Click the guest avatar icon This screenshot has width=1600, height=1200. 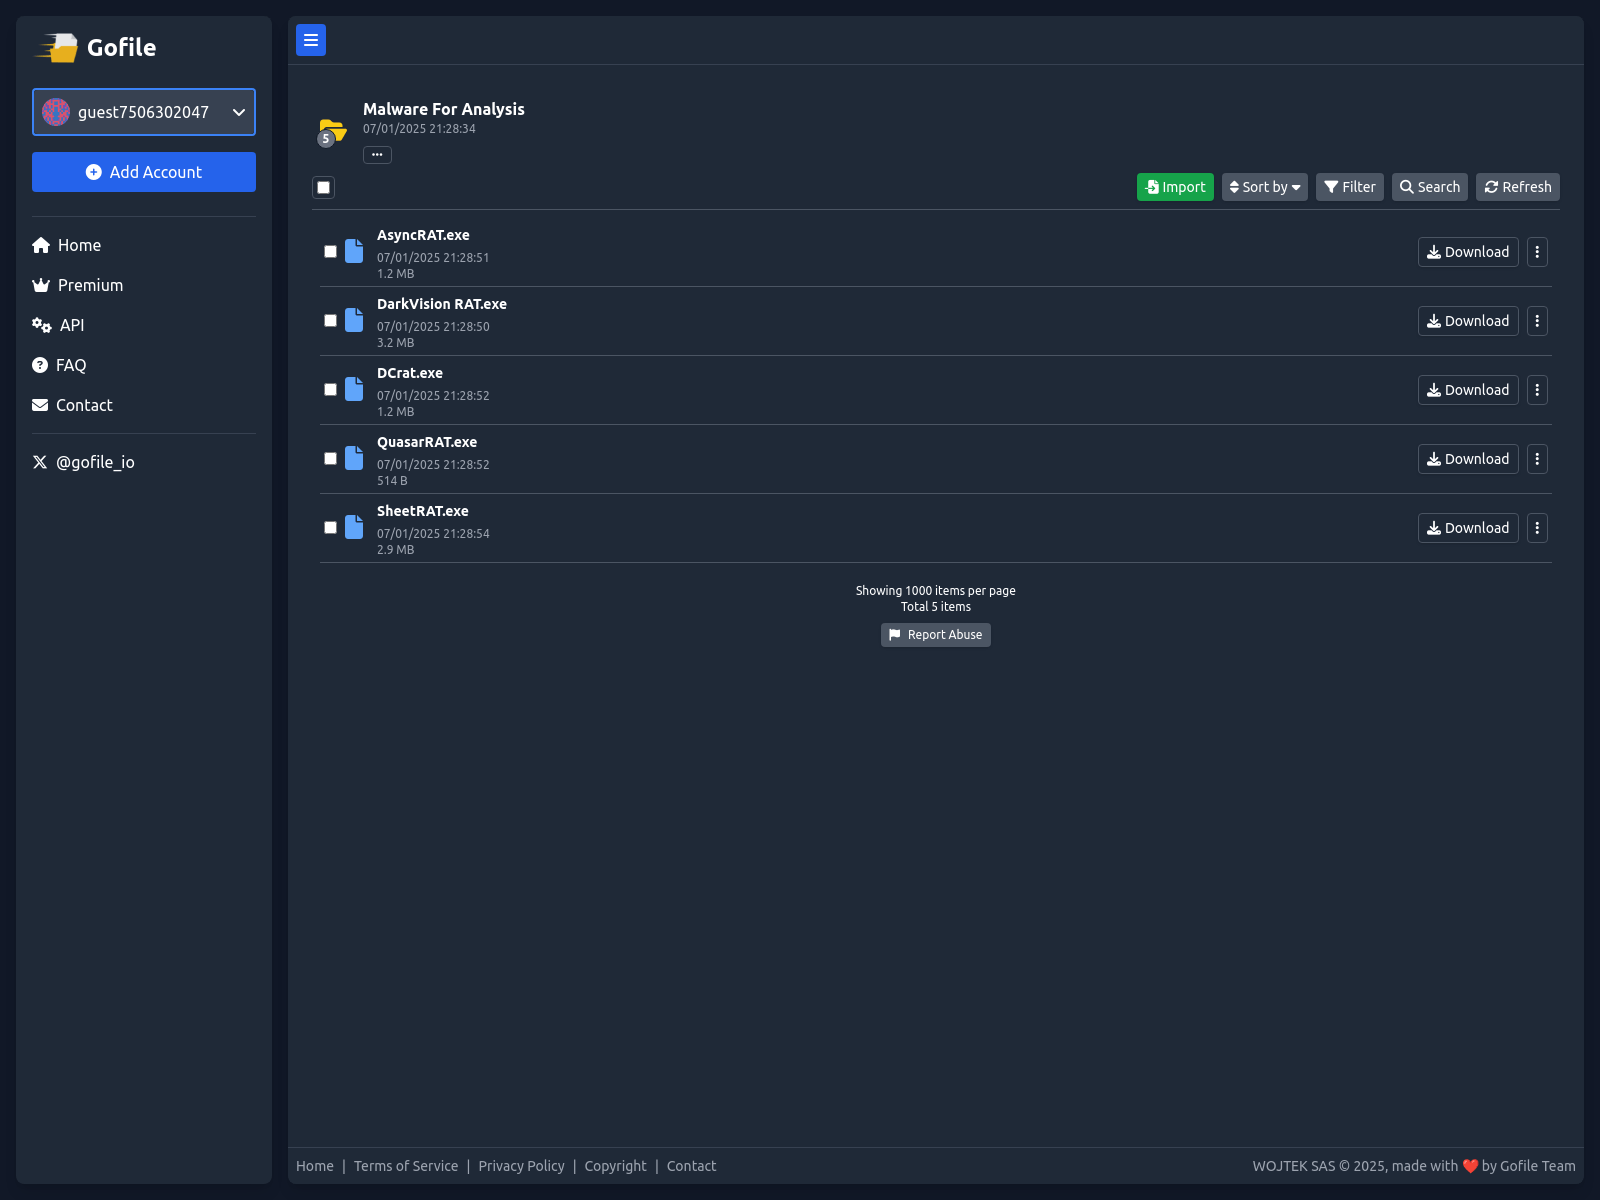click(x=56, y=112)
